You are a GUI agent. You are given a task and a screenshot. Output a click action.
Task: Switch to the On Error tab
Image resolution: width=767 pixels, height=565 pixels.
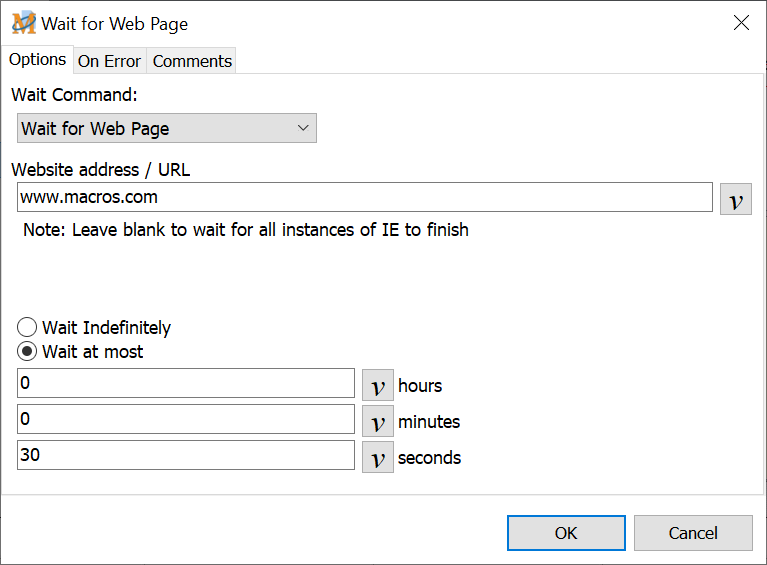[109, 61]
